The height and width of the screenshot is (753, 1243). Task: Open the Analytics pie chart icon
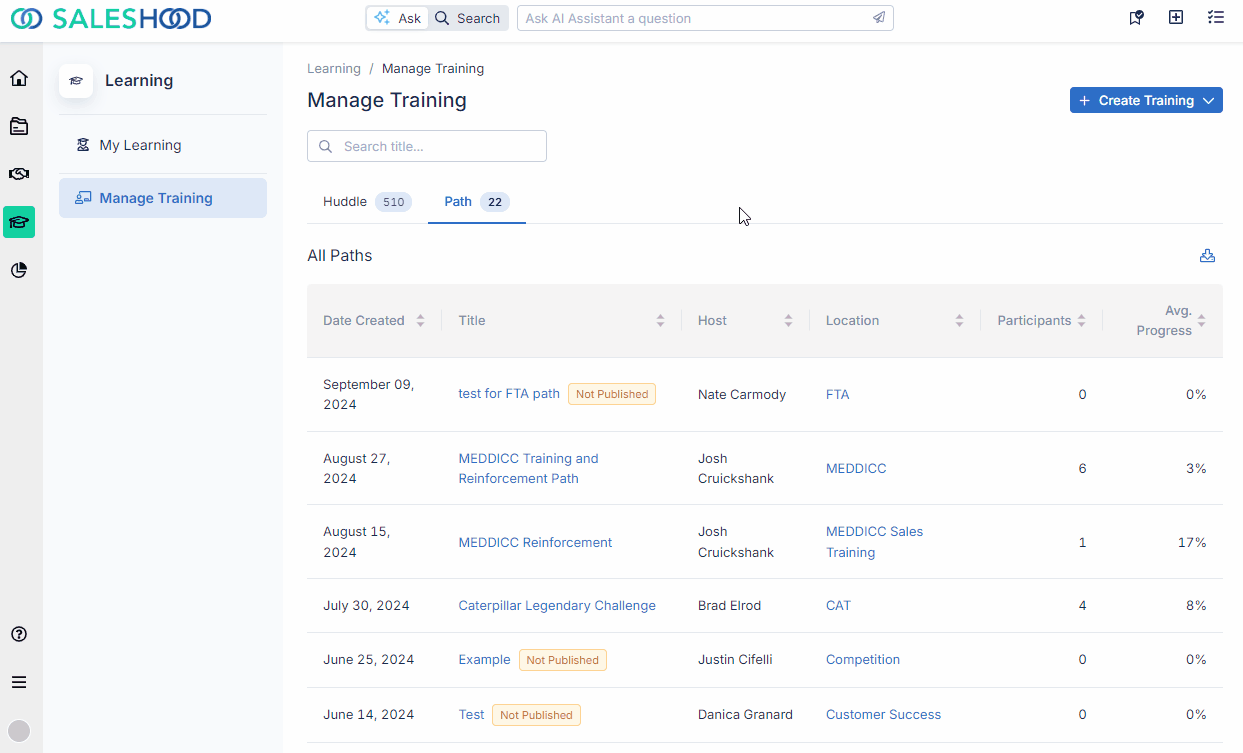pyautogui.click(x=19, y=270)
